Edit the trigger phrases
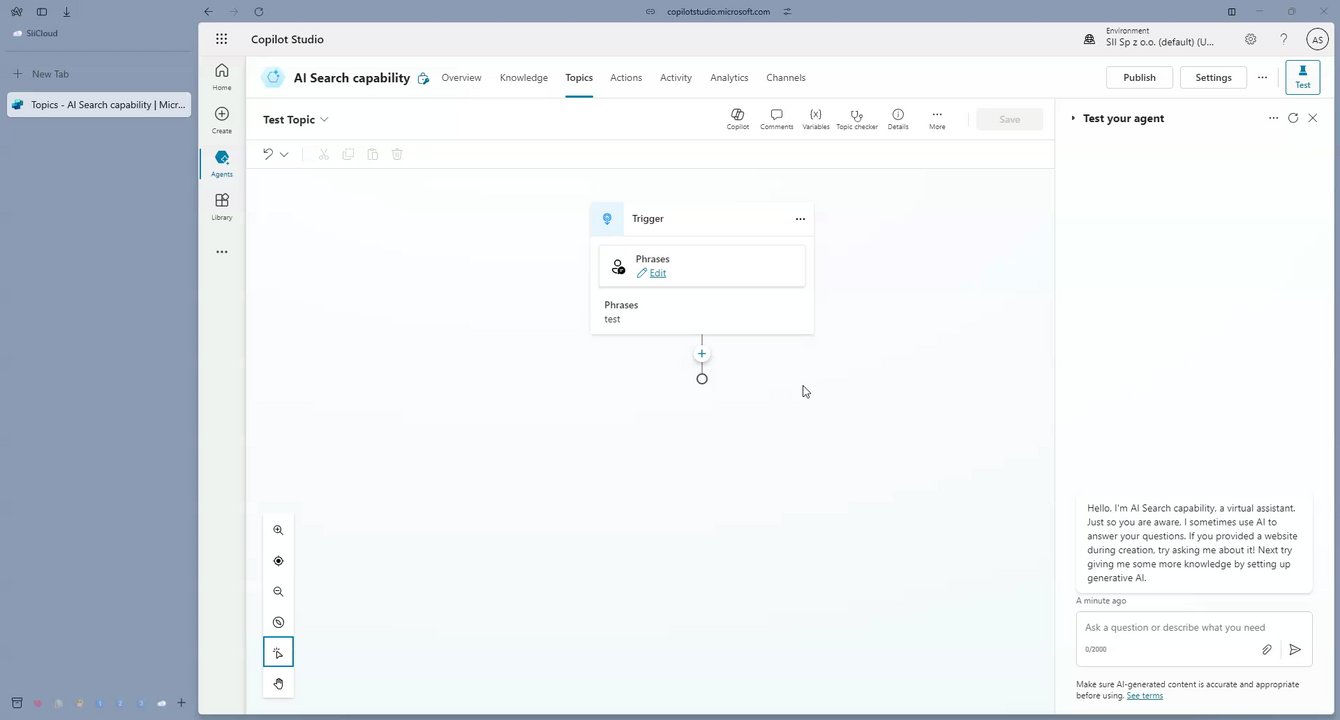The image size is (1340, 720). click(x=651, y=273)
